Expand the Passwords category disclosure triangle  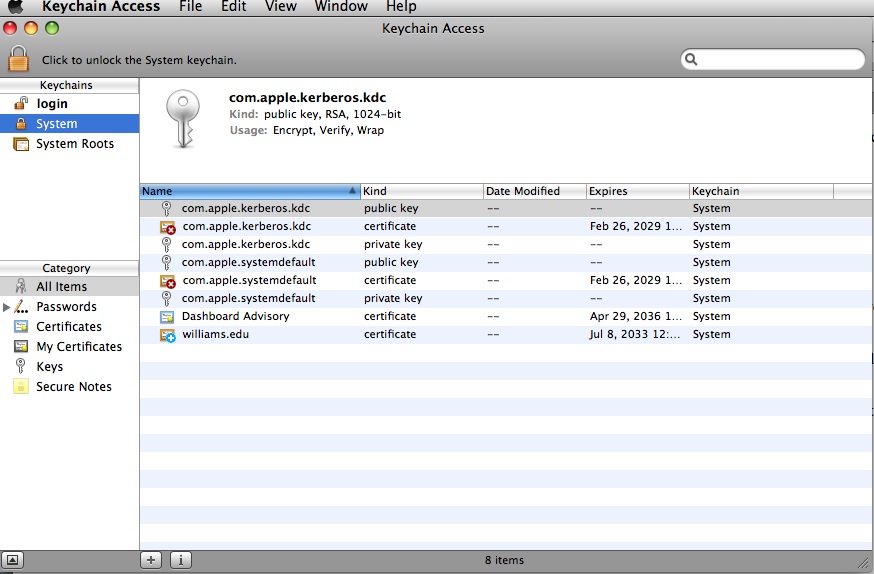[x=6, y=307]
